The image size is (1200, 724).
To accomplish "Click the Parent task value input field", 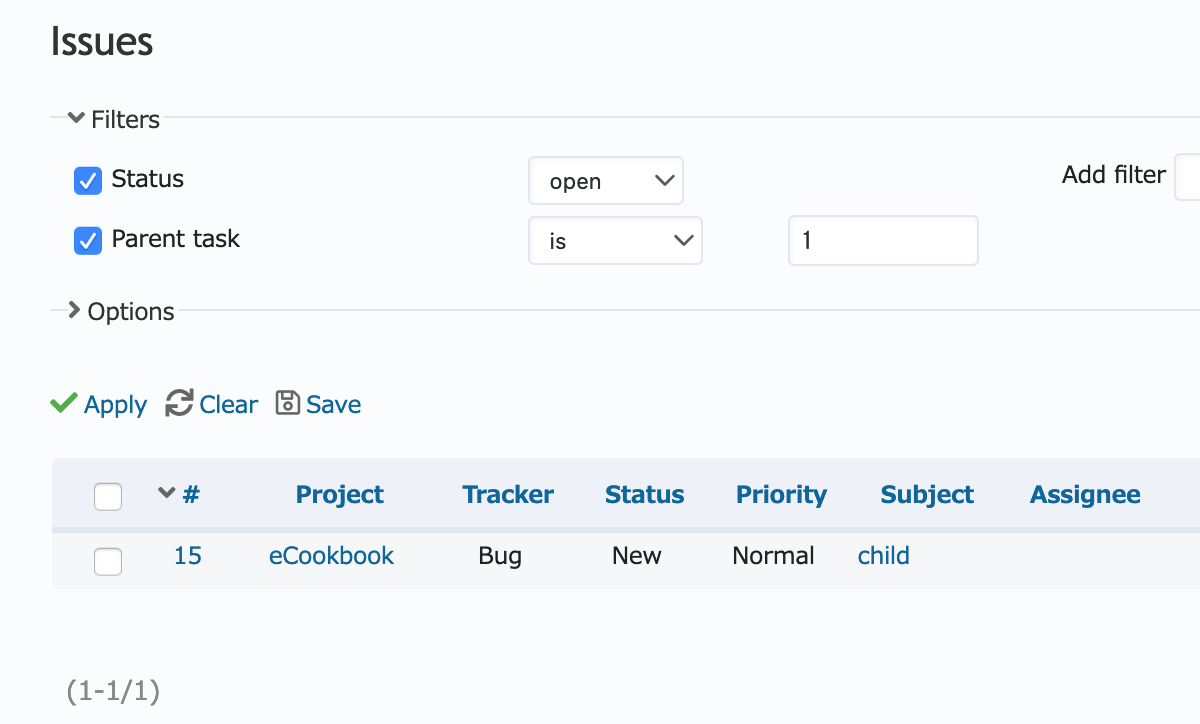I will (x=883, y=241).
